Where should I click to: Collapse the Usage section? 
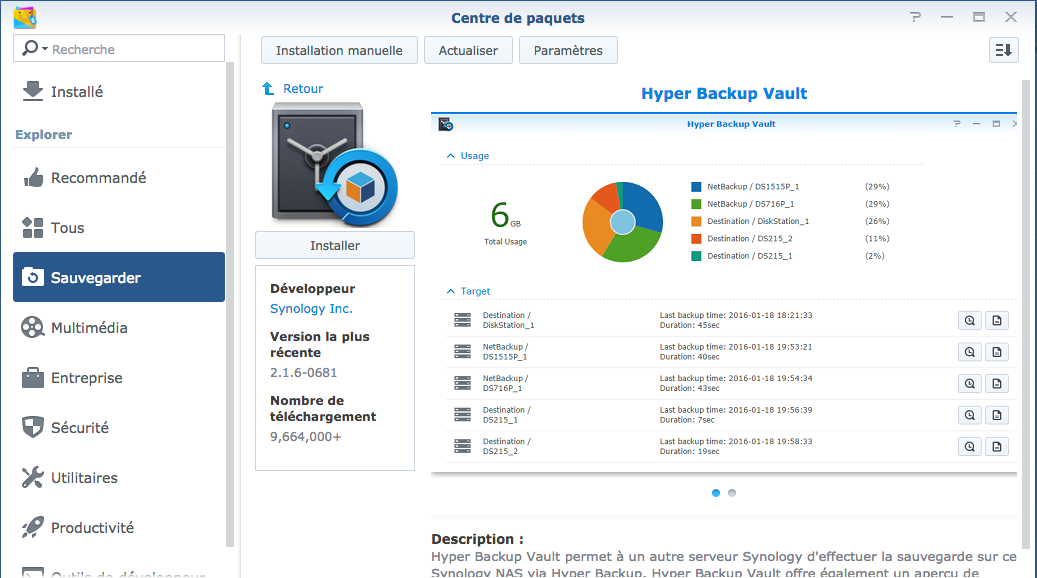click(x=450, y=156)
